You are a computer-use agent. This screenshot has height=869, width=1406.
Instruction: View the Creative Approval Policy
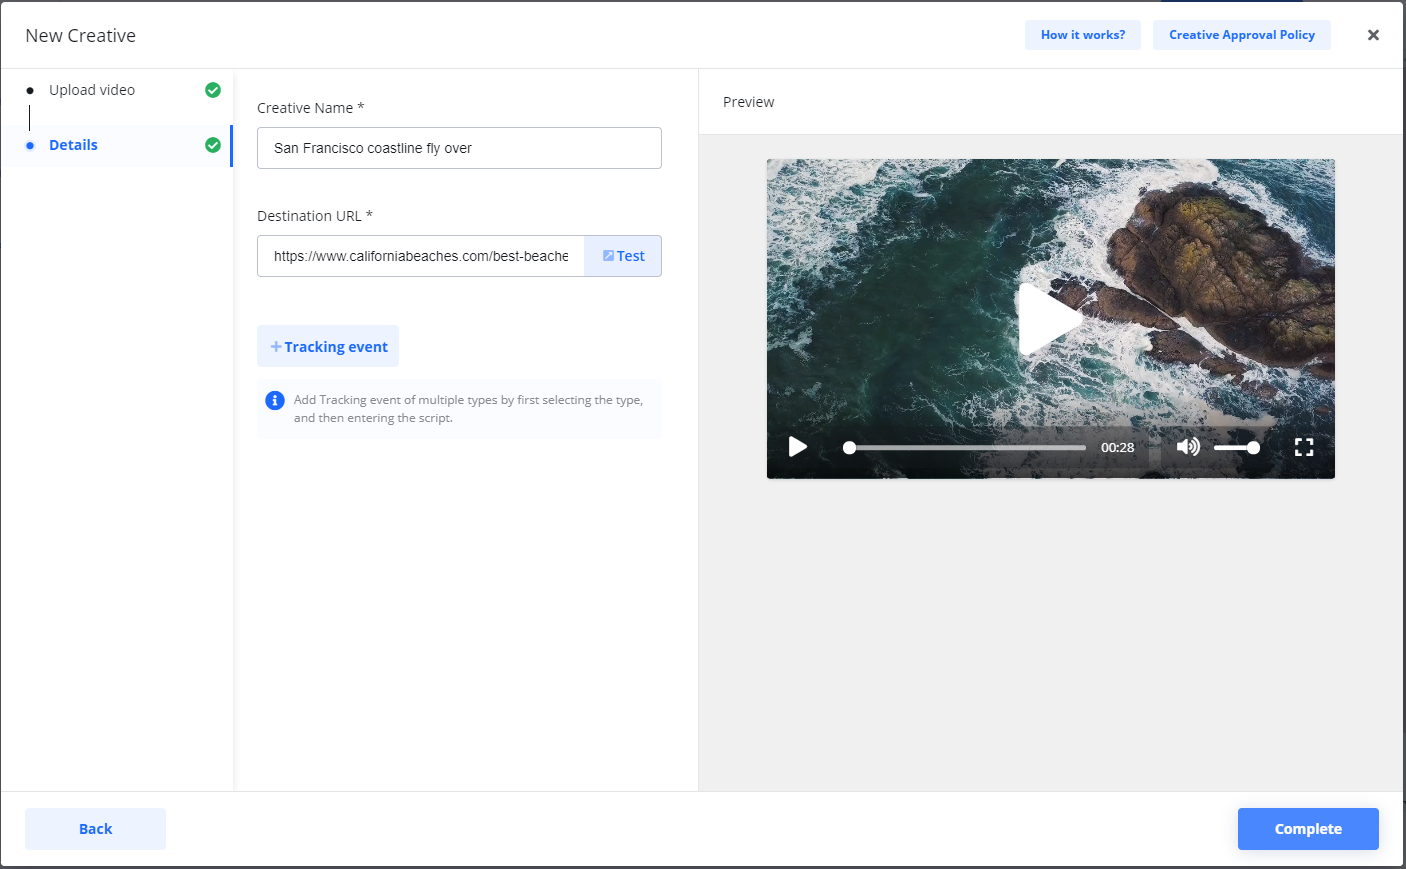point(1241,35)
